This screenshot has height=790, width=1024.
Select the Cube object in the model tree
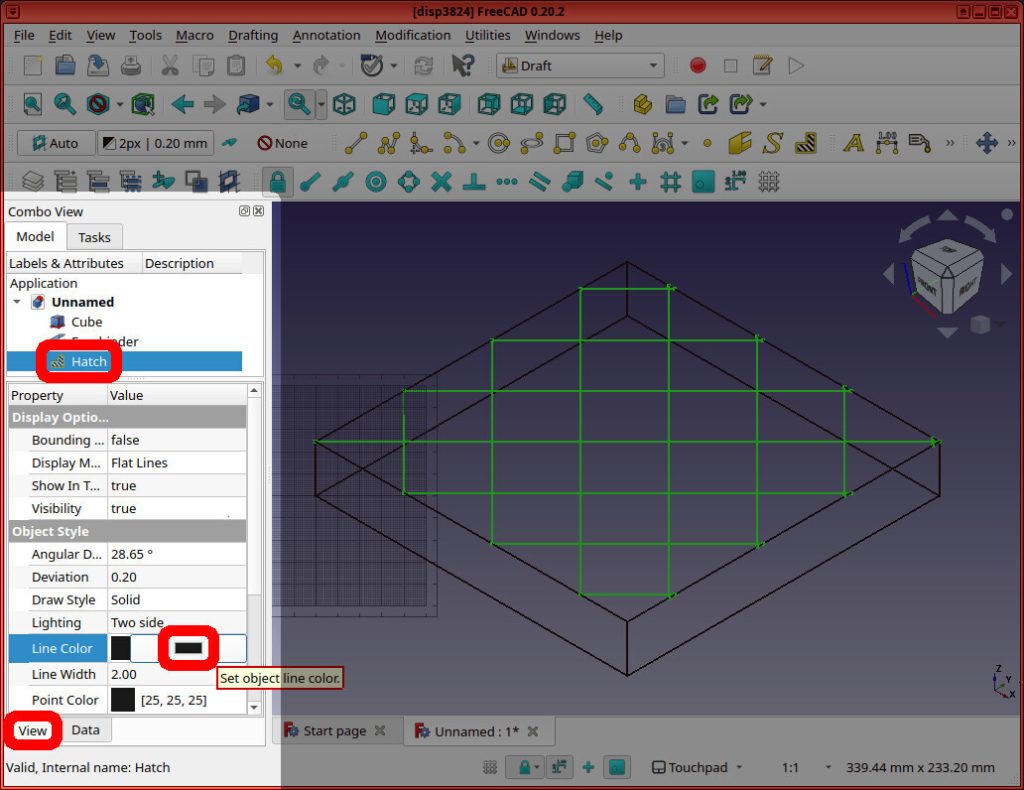tap(87, 322)
